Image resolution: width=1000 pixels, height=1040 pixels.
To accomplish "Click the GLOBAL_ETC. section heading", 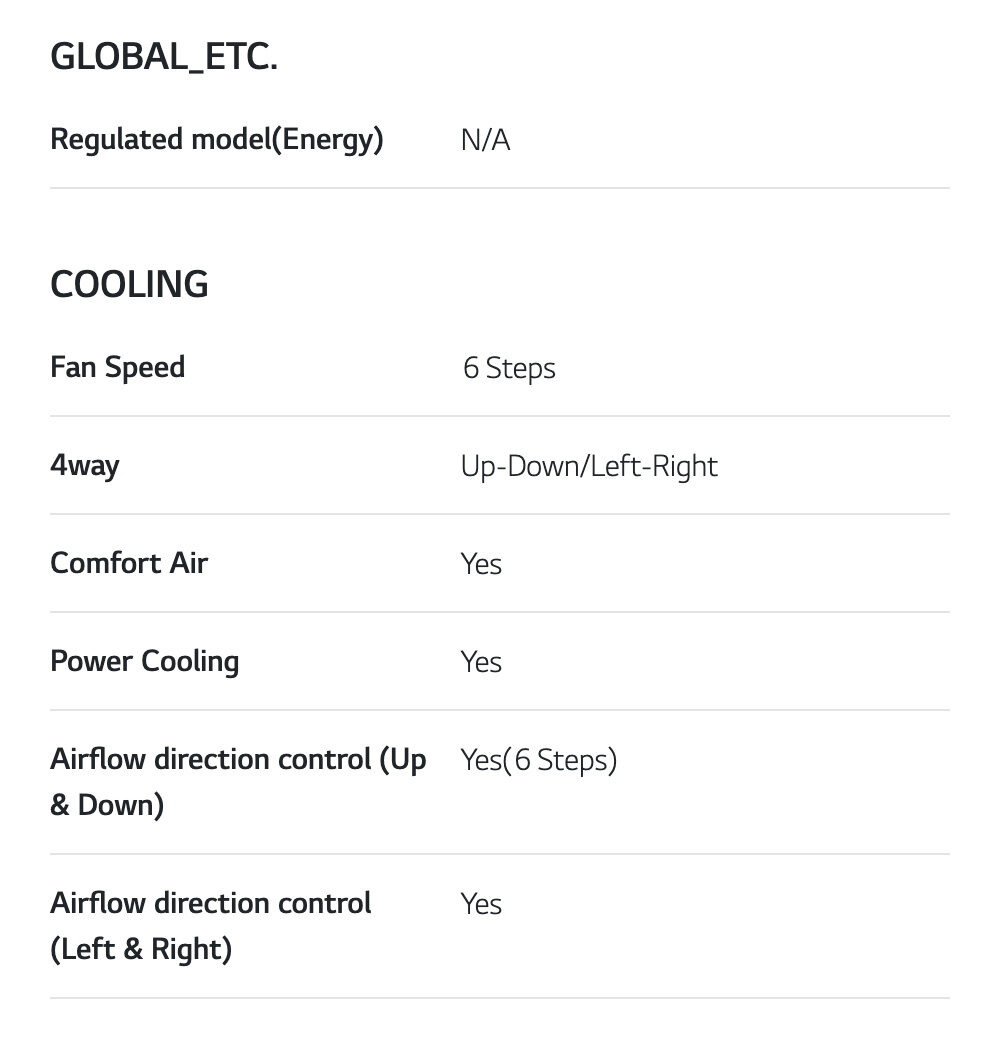I will point(163,59).
